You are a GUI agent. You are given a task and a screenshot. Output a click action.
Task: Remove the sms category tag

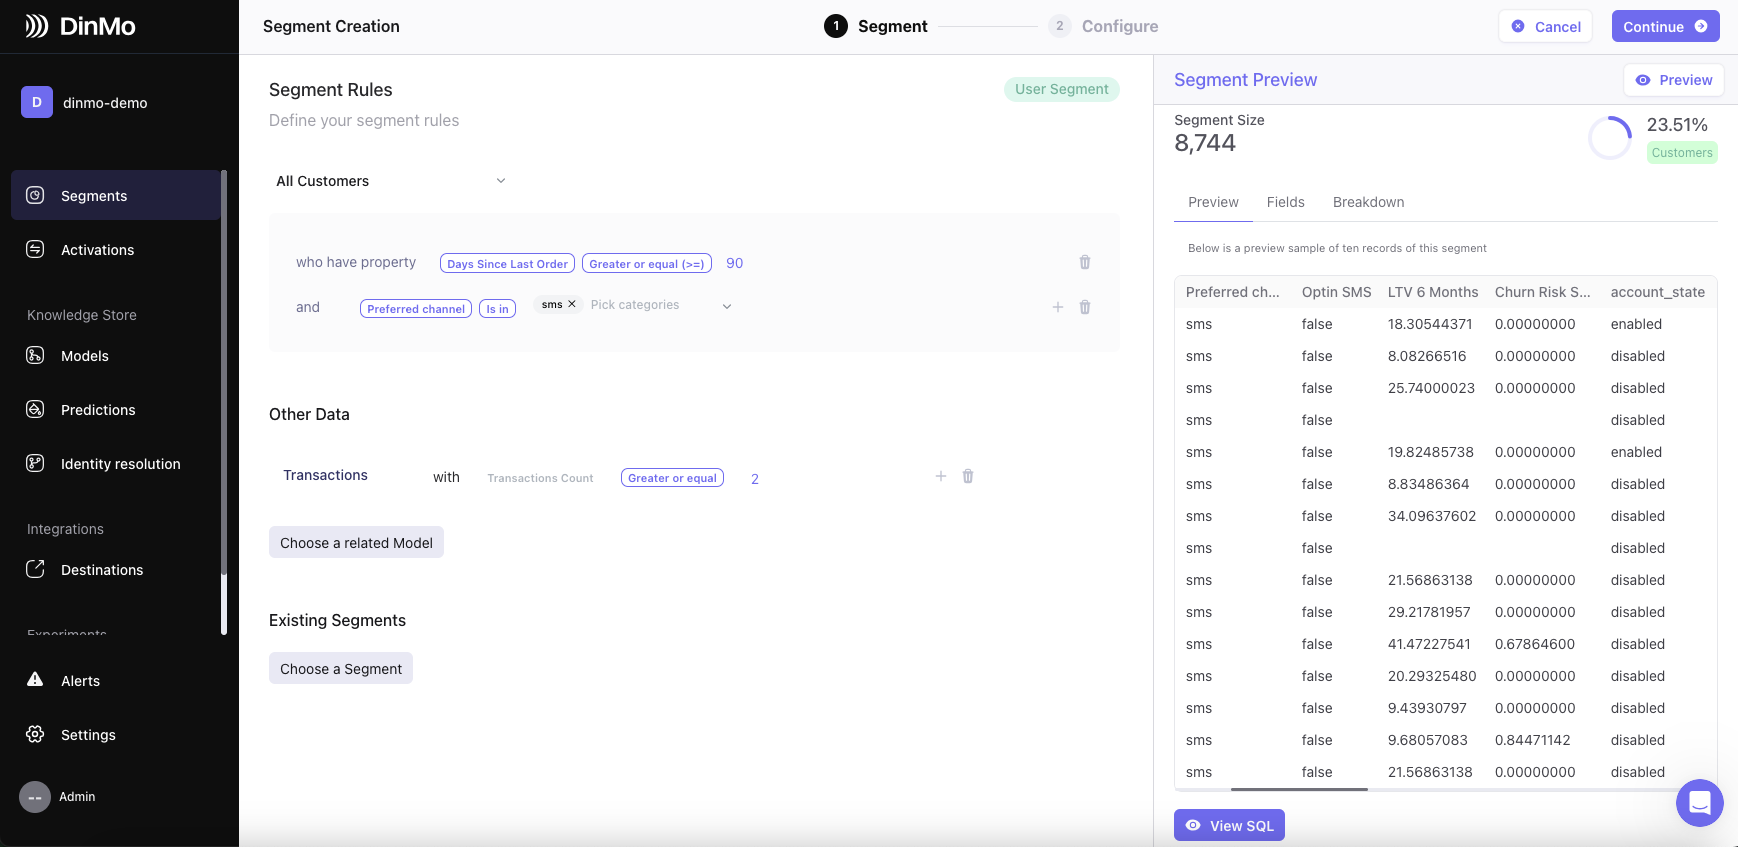[572, 304]
